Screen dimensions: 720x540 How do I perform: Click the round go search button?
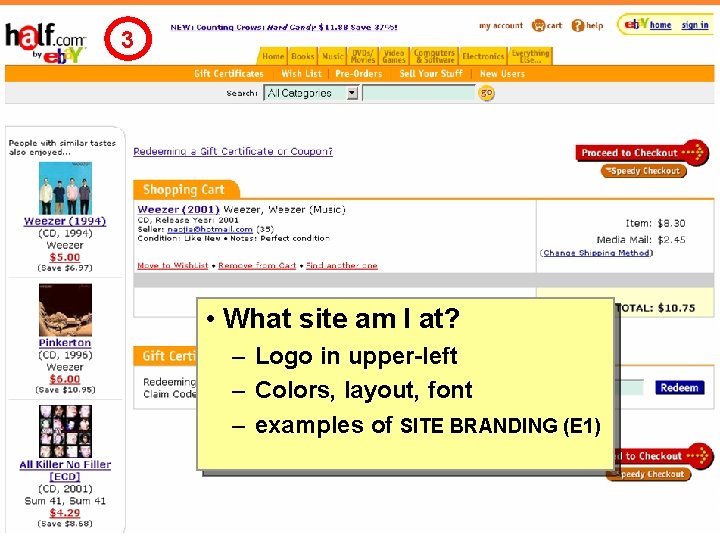pyautogui.click(x=486, y=93)
